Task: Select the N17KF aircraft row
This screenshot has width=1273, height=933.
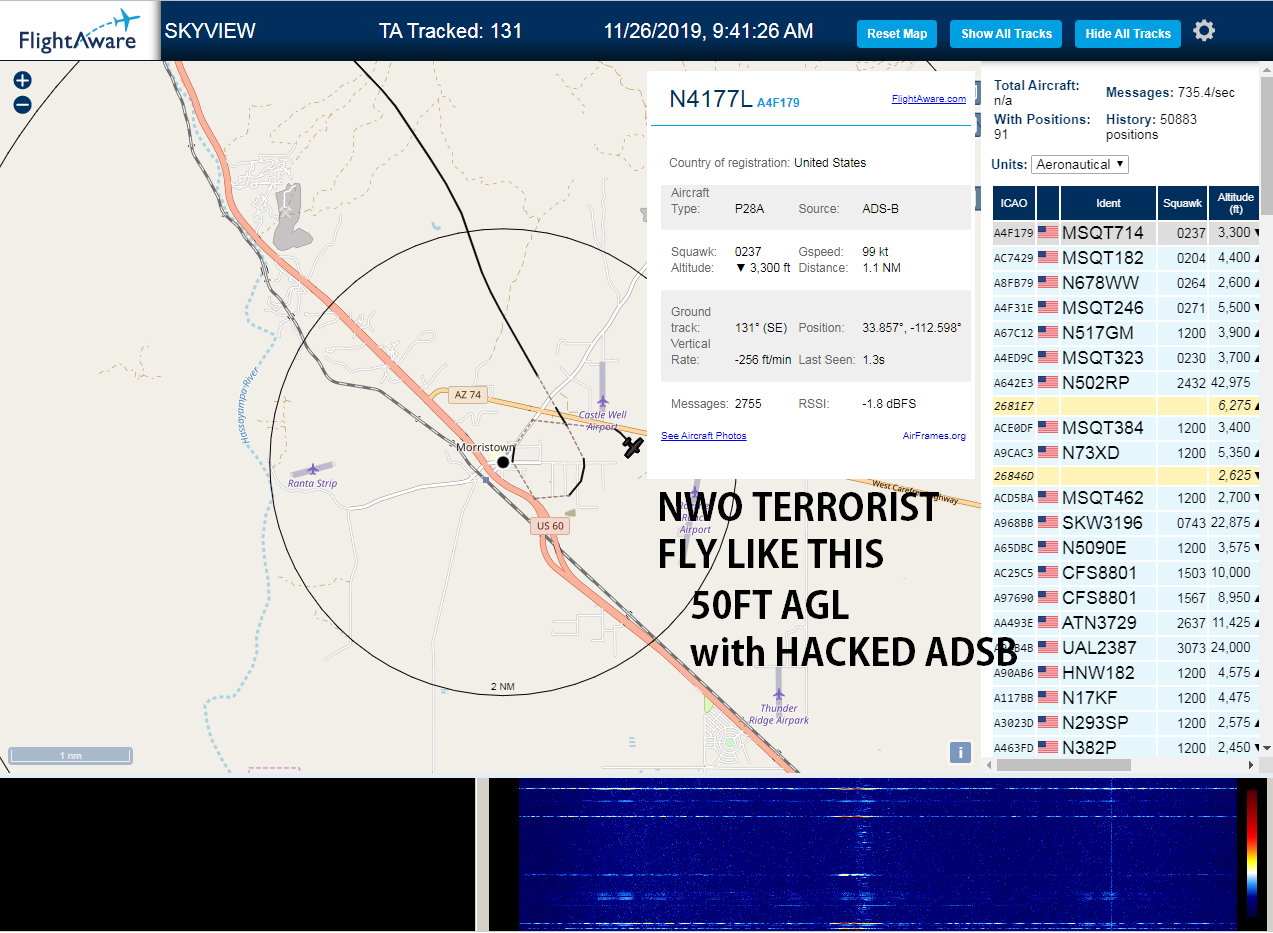Action: [x=1126, y=698]
